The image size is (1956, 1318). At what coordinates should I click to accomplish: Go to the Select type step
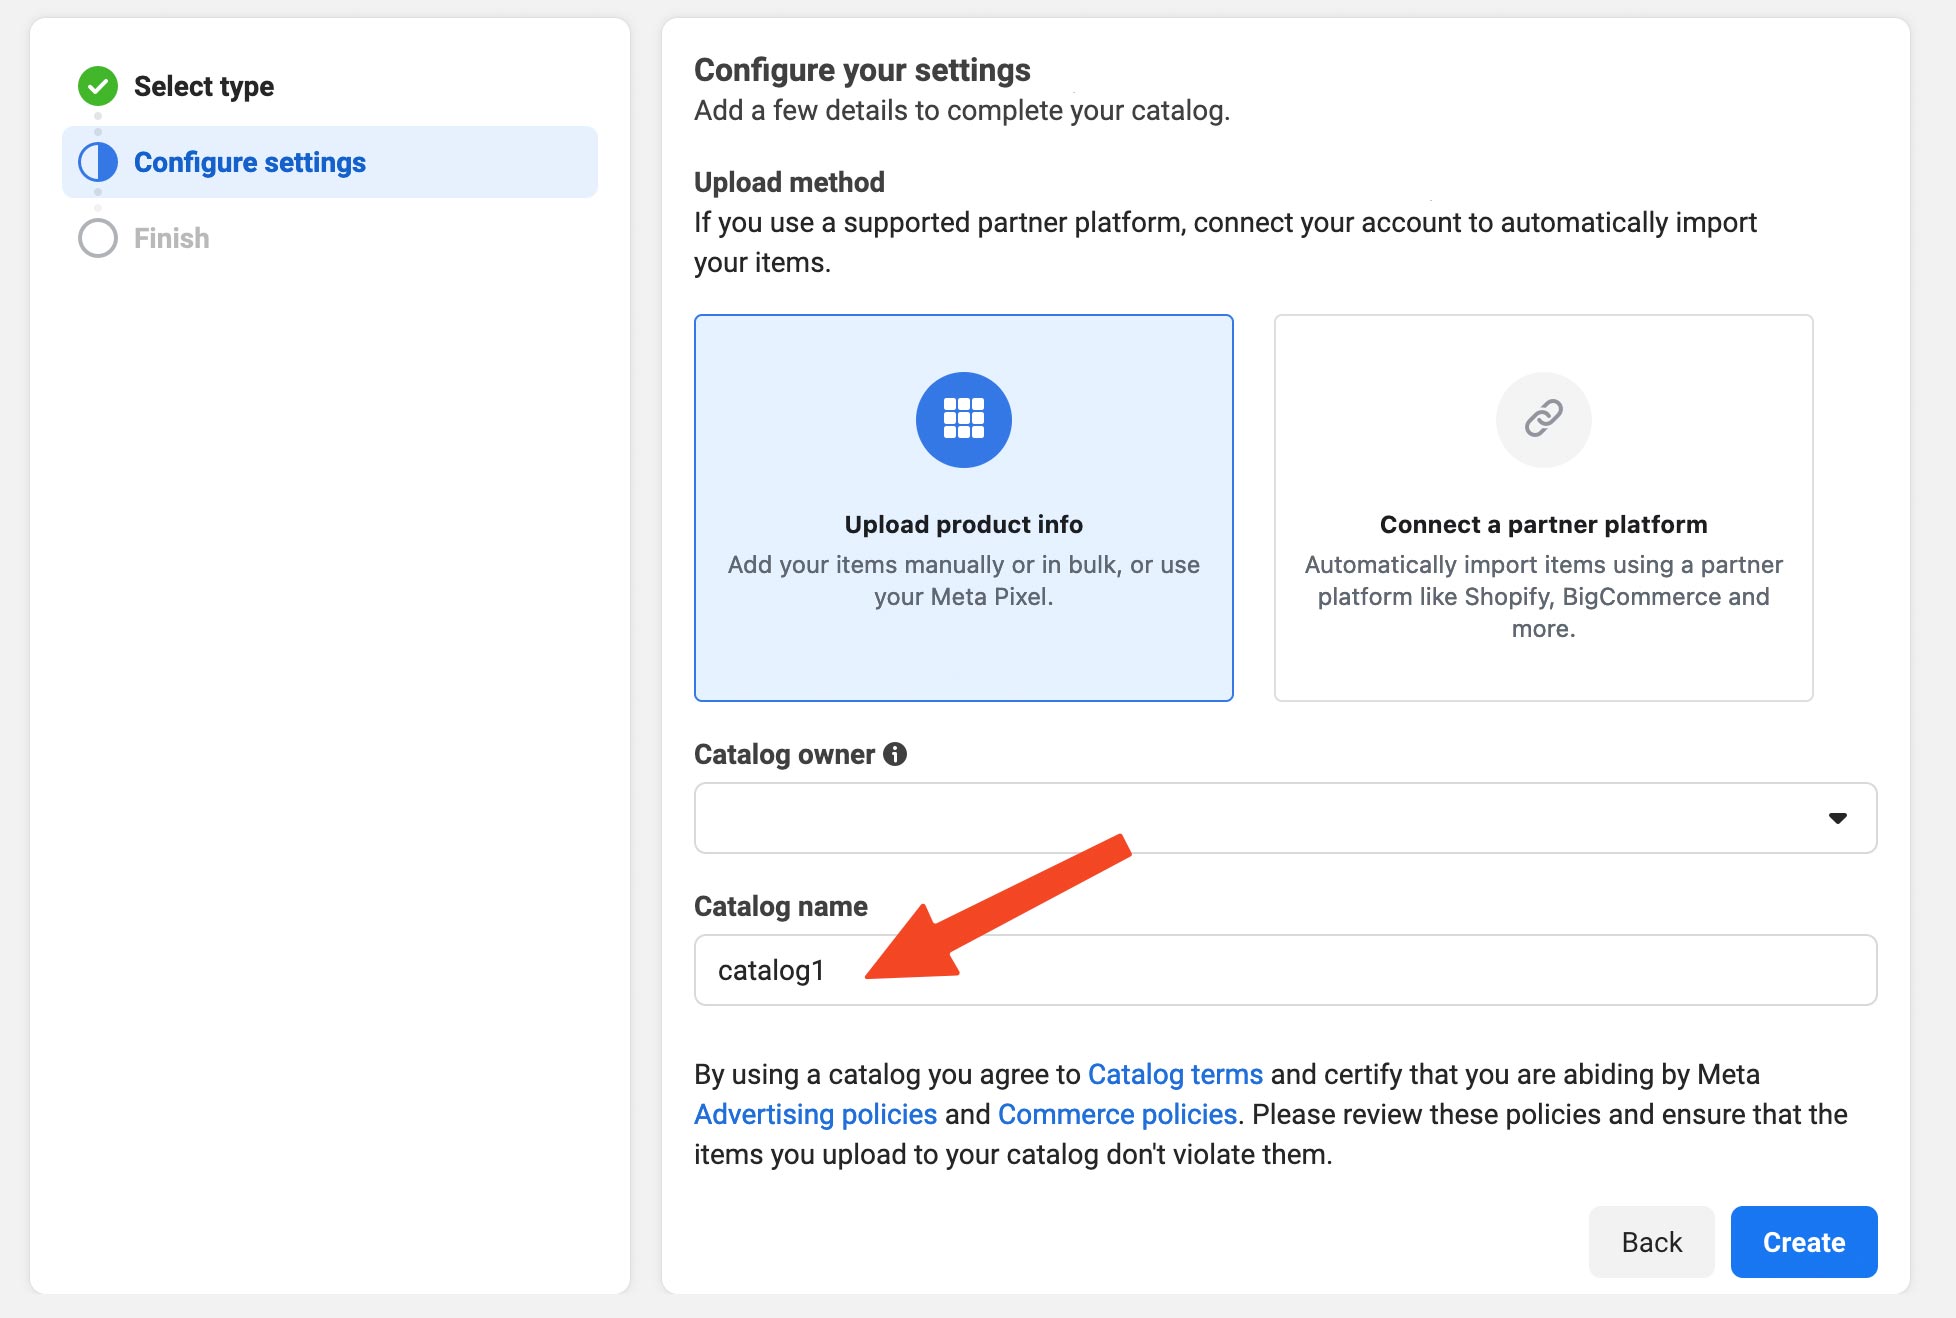coord(204,86)
